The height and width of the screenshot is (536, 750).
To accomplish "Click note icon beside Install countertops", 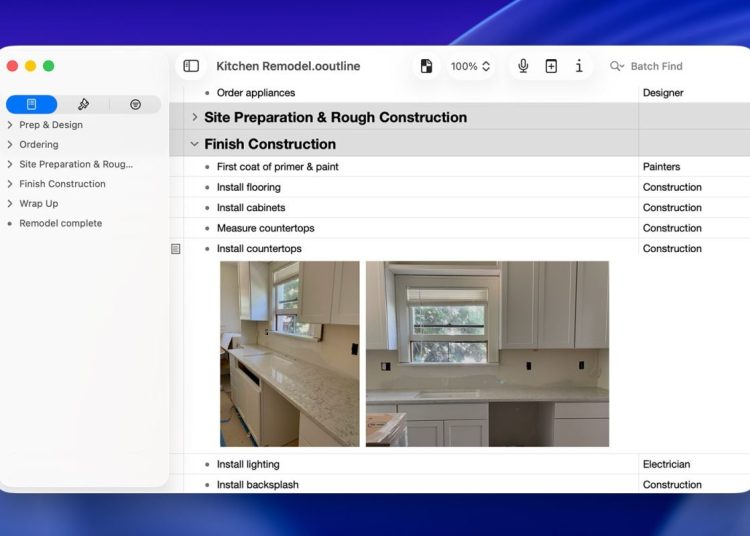I will (176, 249).
